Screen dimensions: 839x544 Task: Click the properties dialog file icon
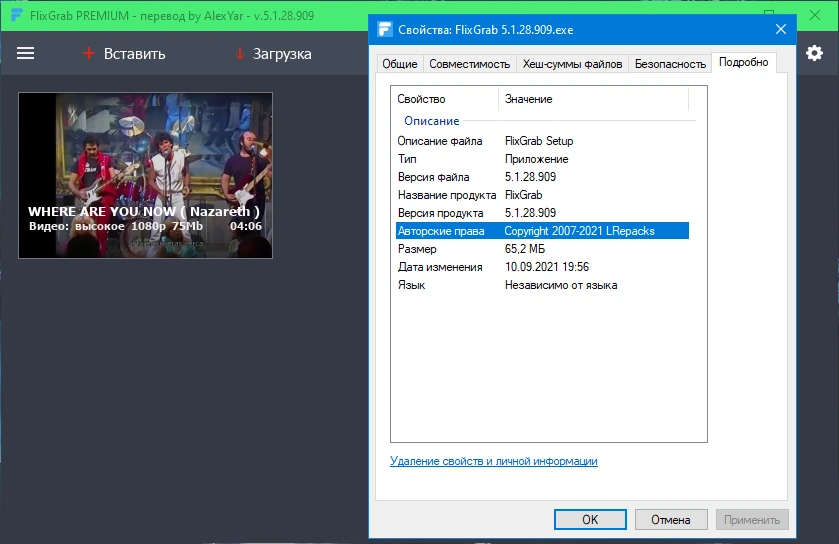tap(385, 29)
